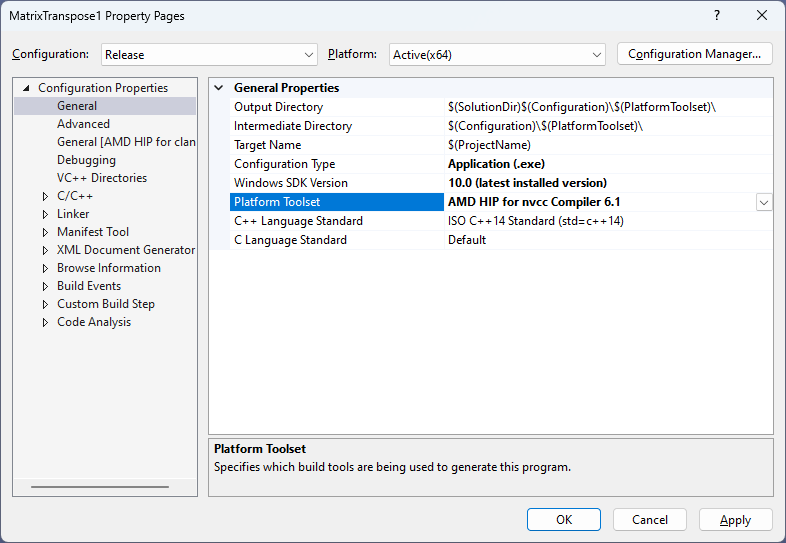Collapse the Configuration Properties tree node

click(26, 88)
